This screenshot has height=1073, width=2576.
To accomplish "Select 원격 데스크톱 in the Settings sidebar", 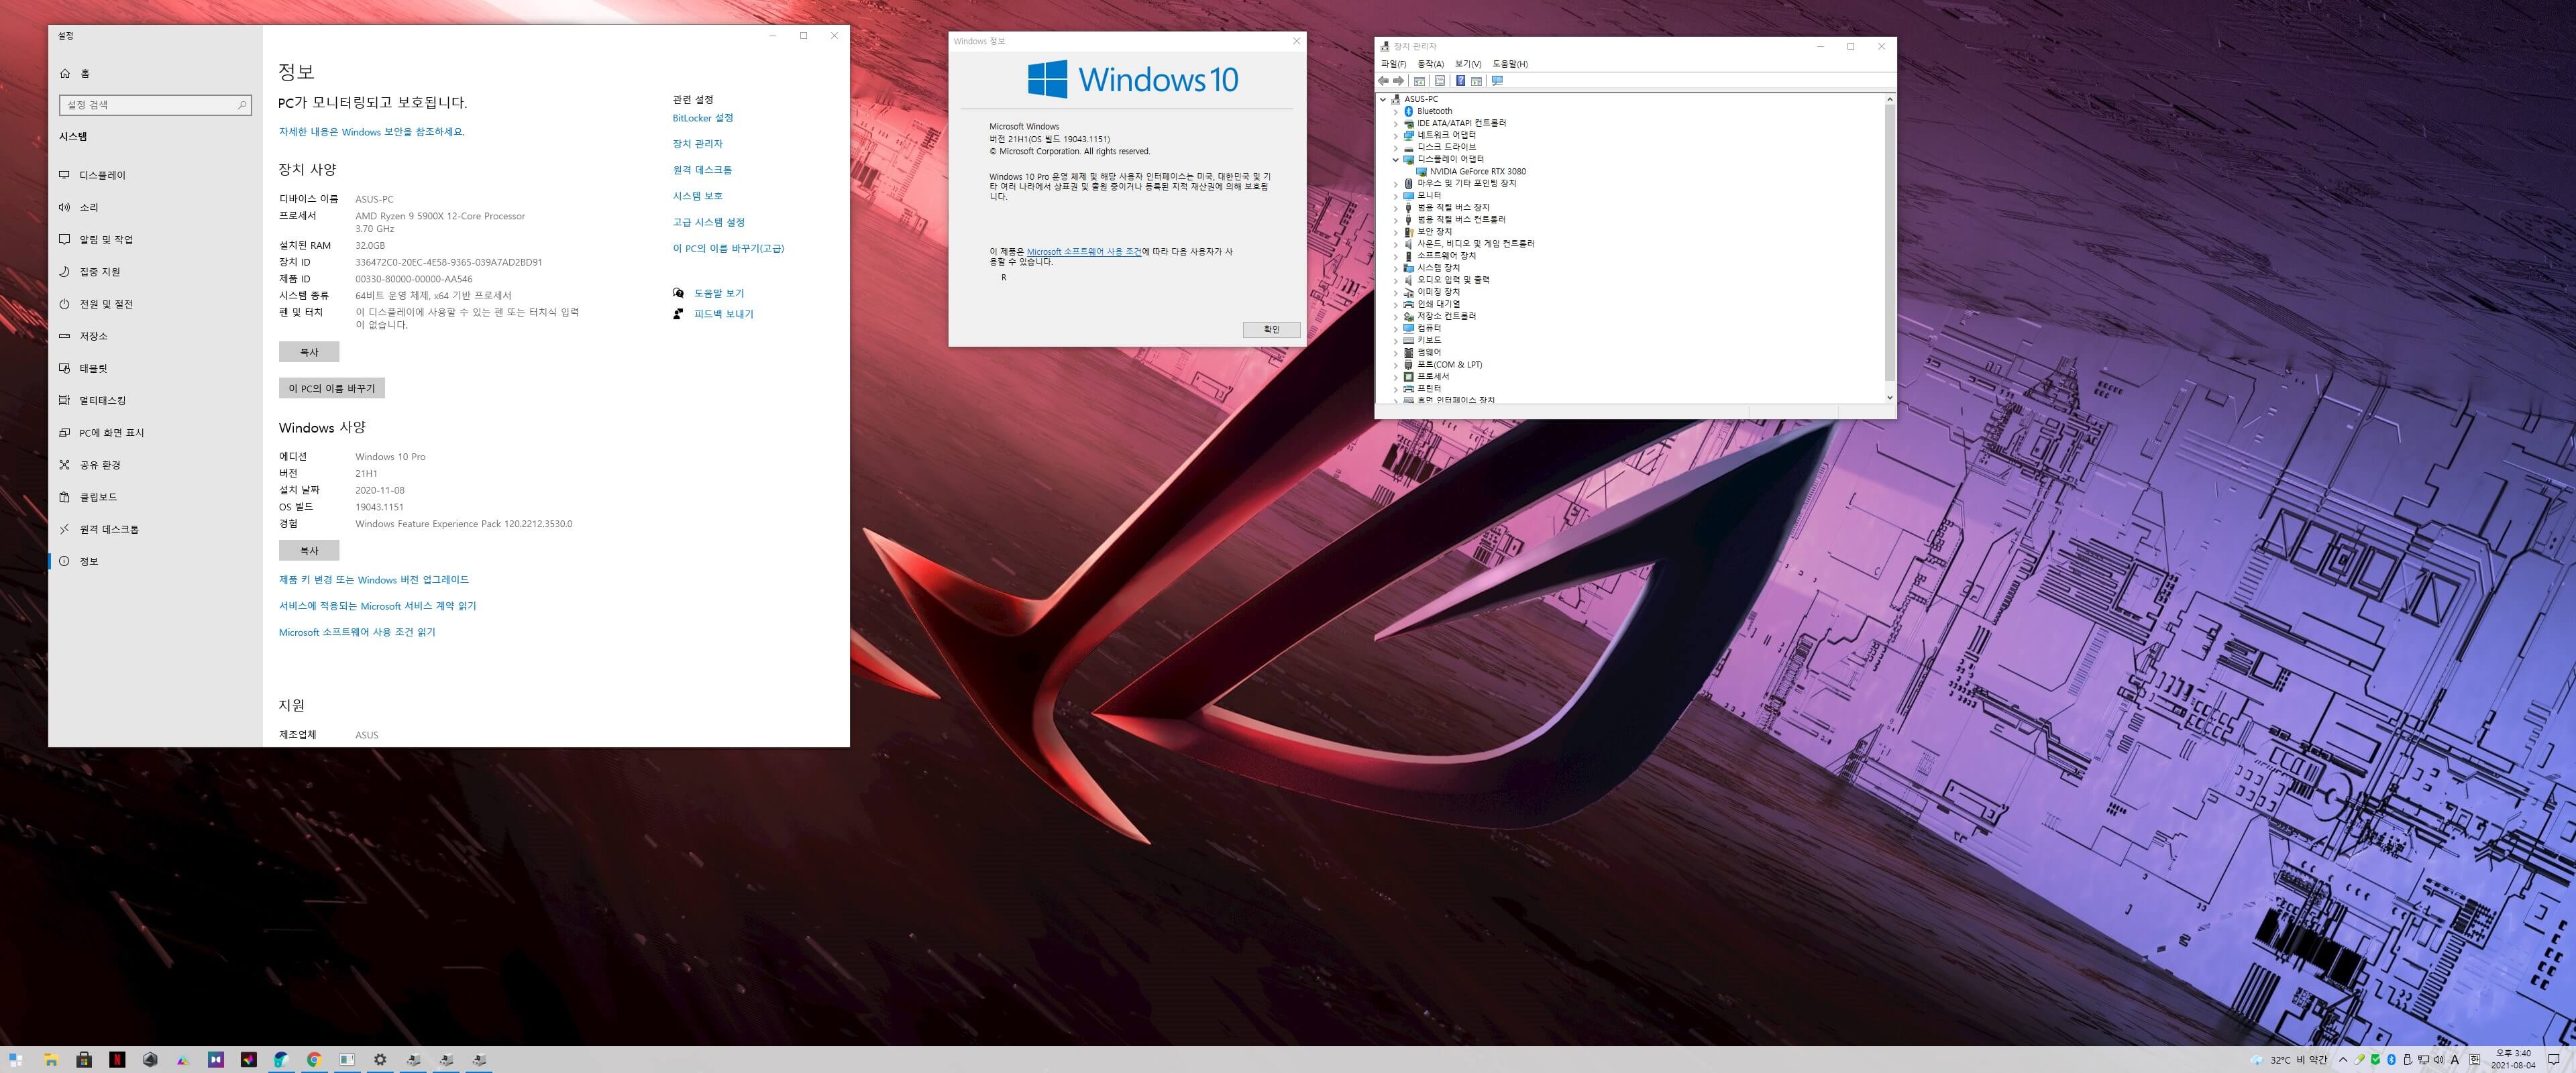I will coord(156,529).
